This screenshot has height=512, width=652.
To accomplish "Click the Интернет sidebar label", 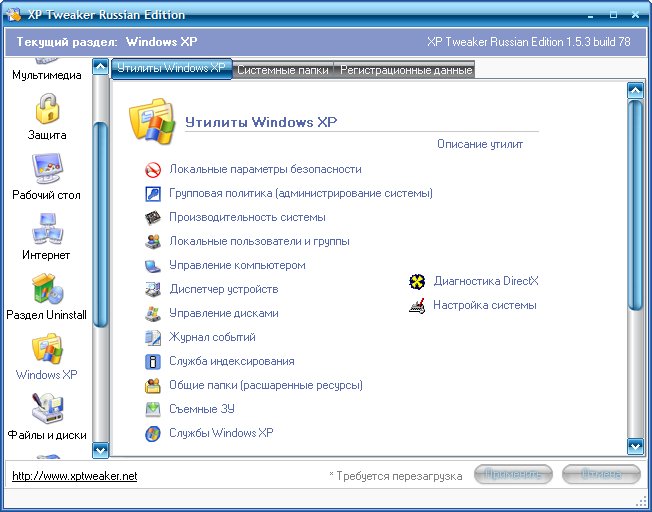I will click(46, 255).
